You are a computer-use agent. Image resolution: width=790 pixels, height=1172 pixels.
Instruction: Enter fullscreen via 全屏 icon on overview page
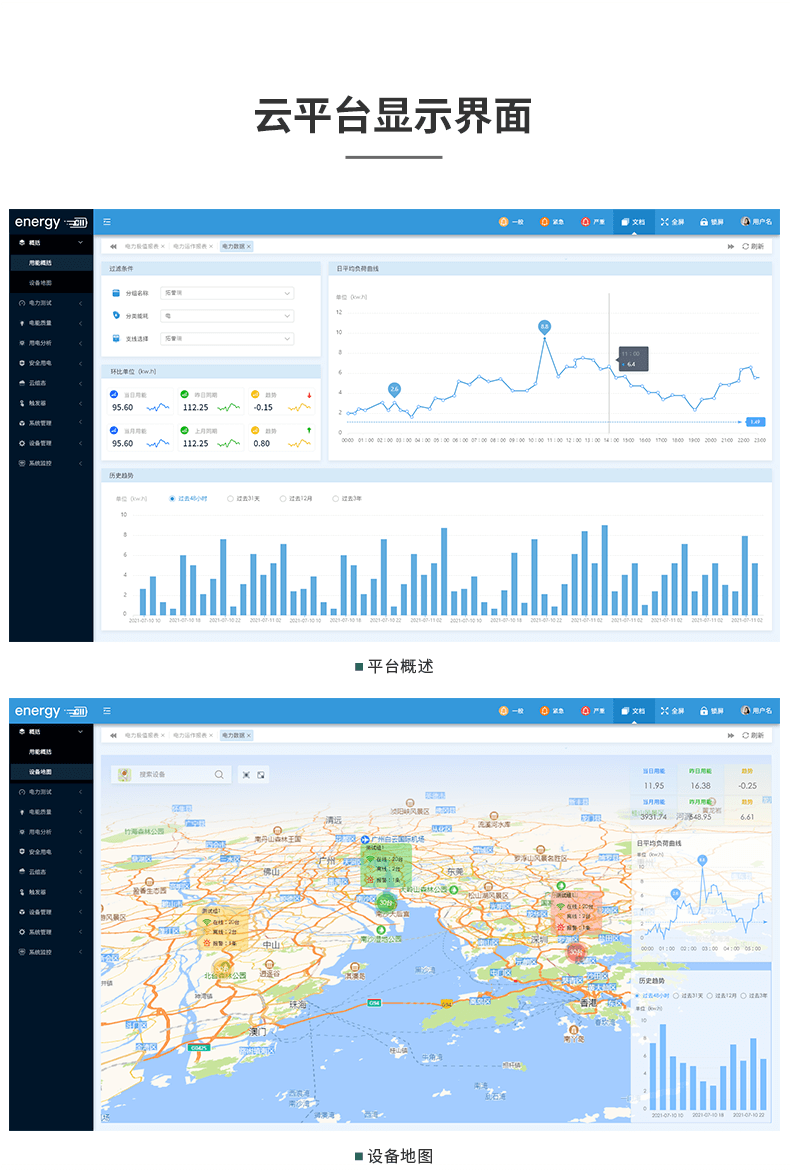tap(663, 221)
